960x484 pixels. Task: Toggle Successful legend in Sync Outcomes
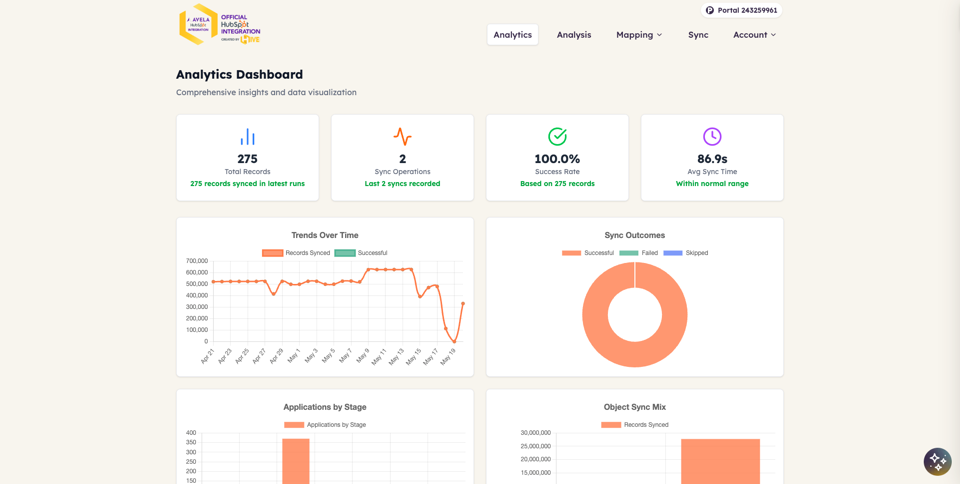(x=588, y=253)
